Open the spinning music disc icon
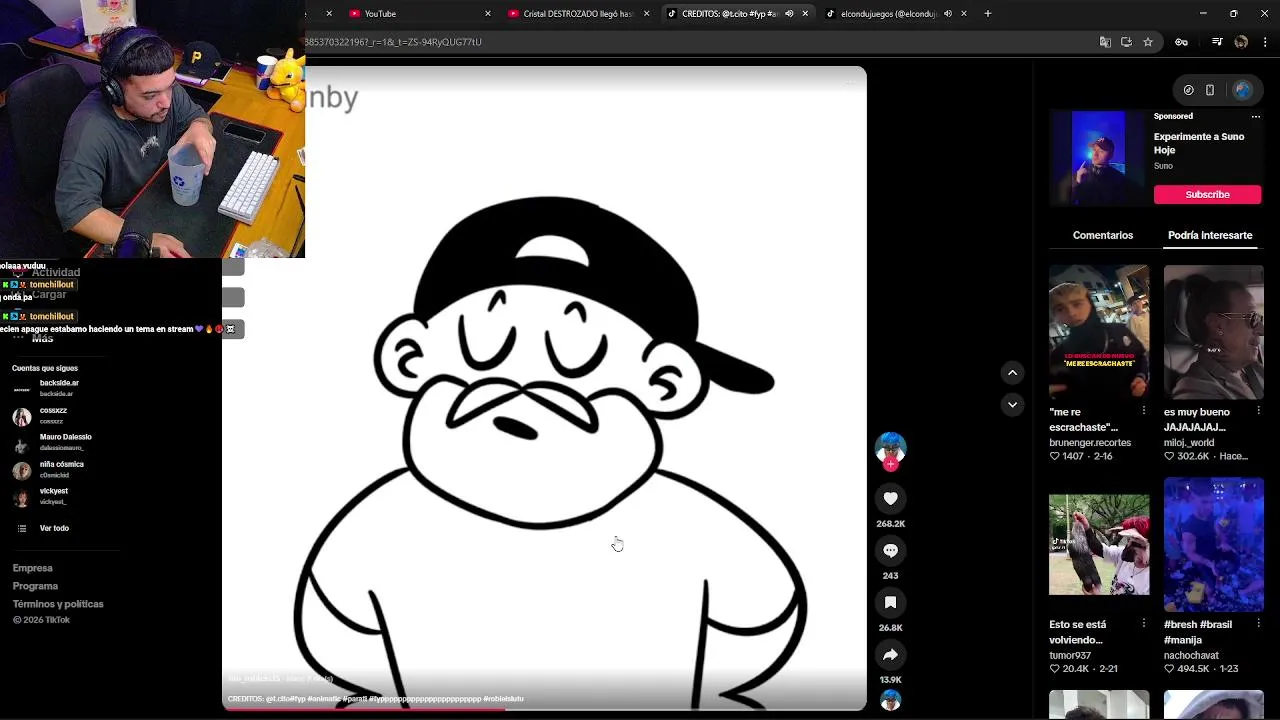1280x720 pixels. [x=890, y=700]
